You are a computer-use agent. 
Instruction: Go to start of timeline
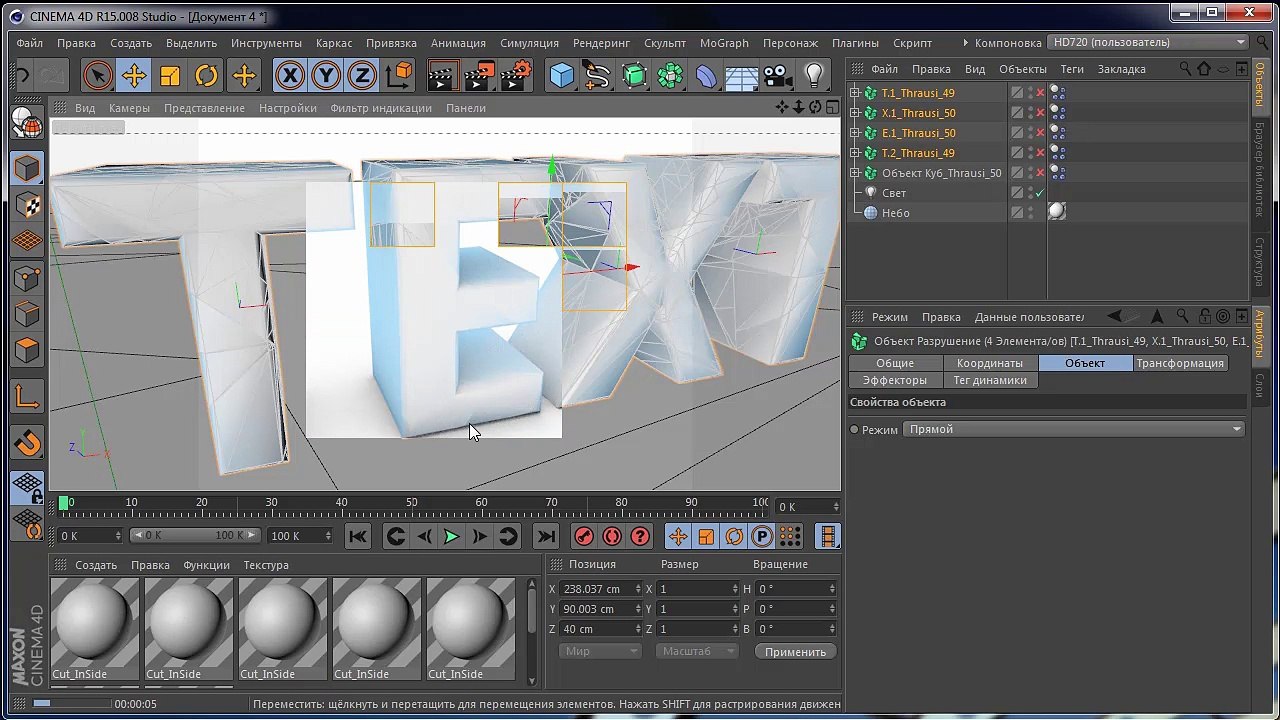click(x=358, y=537)
